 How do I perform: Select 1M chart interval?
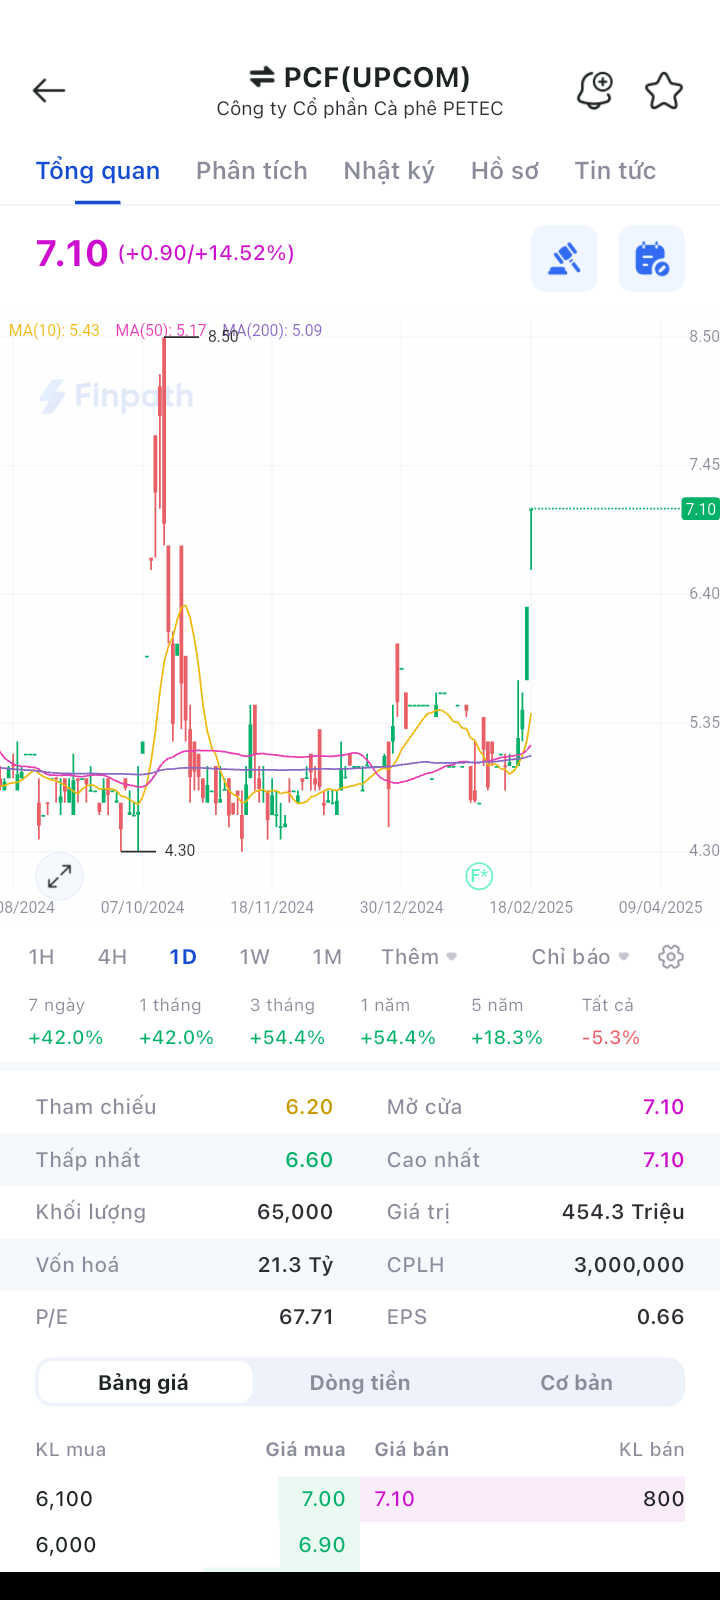(x=327, y=957)
